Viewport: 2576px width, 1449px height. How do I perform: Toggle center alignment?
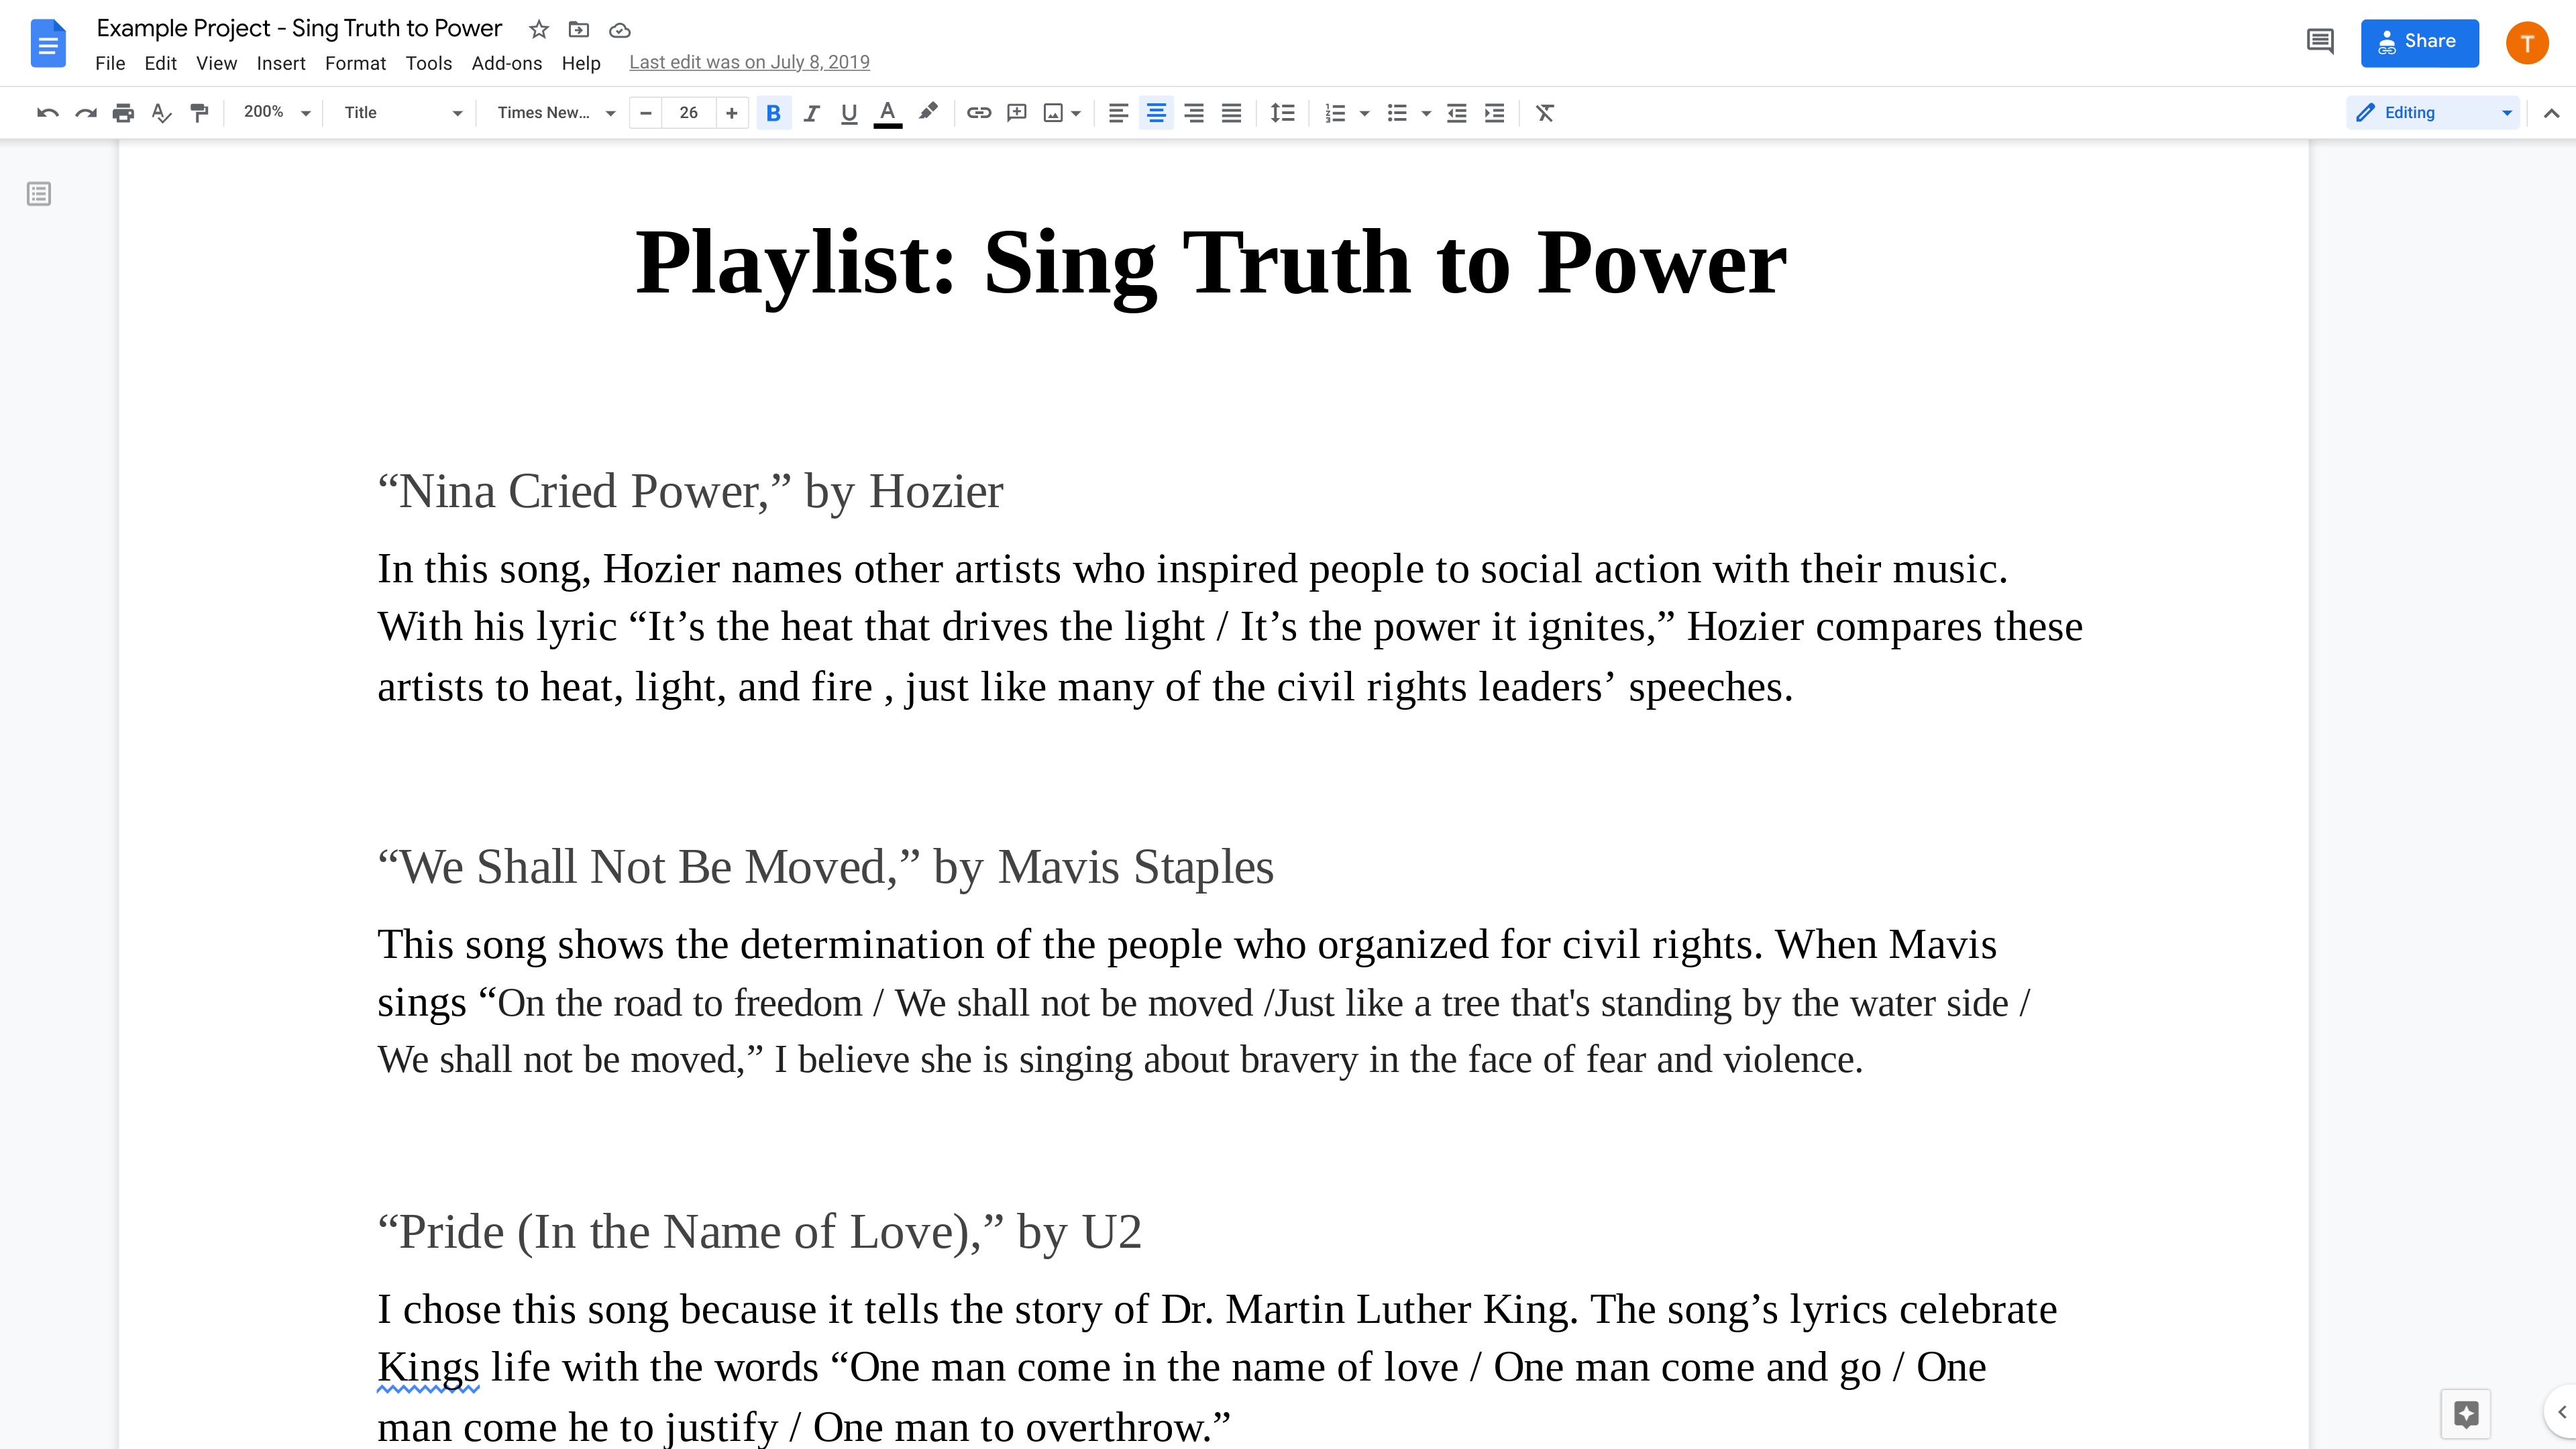point(1156,112)
